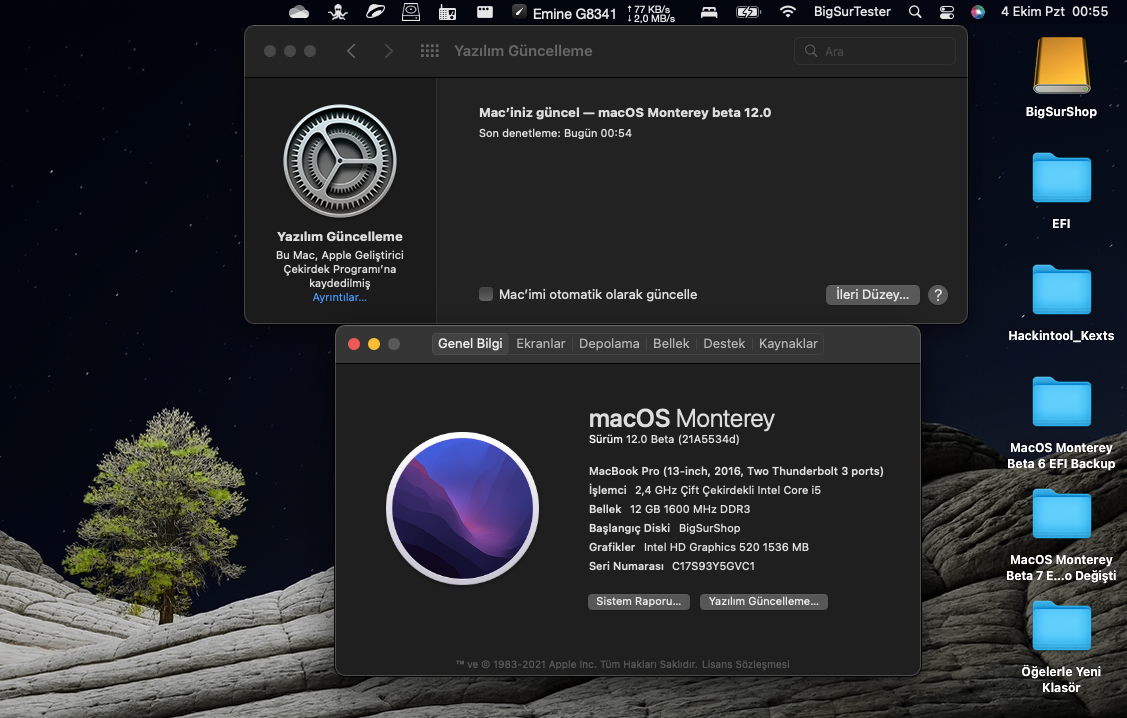
Task: Click the Yazılım Güncelleme button in About window
Action: pos(763,602)
